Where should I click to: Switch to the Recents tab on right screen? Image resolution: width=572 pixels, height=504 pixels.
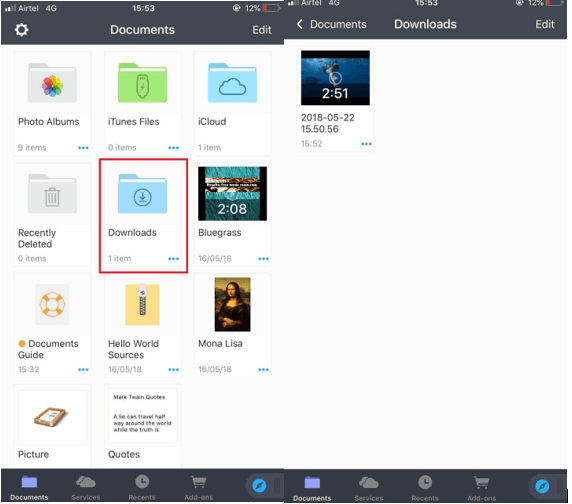tap(425, 489)
